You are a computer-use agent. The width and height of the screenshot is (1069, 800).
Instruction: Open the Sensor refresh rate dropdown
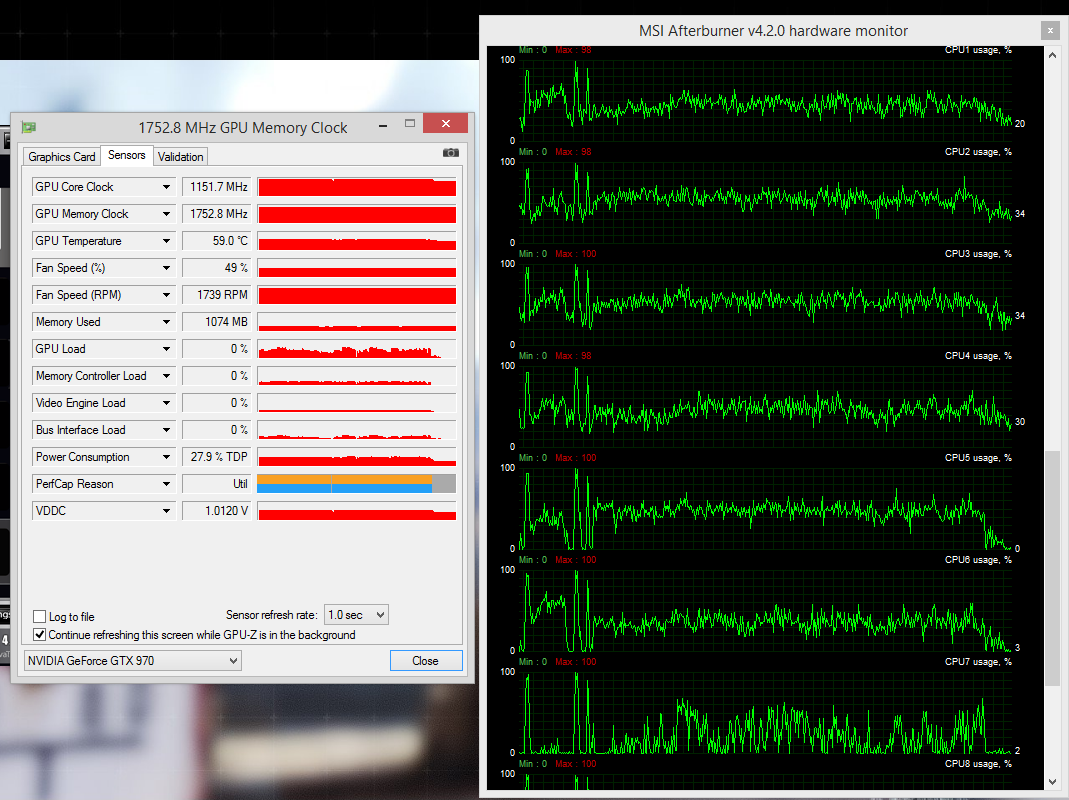tap(356, 615)
